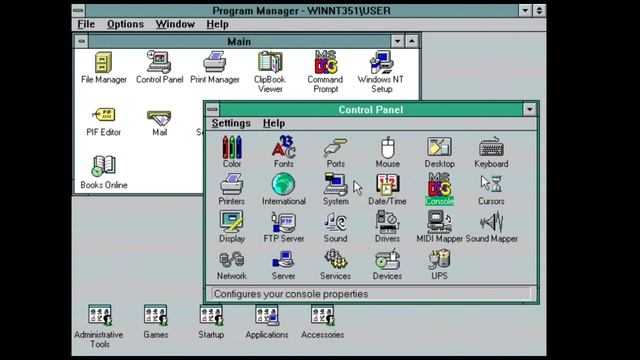Click the 'Configures your console properties' status text
Viewport: 640px width, 360px height.
[291, 294]
